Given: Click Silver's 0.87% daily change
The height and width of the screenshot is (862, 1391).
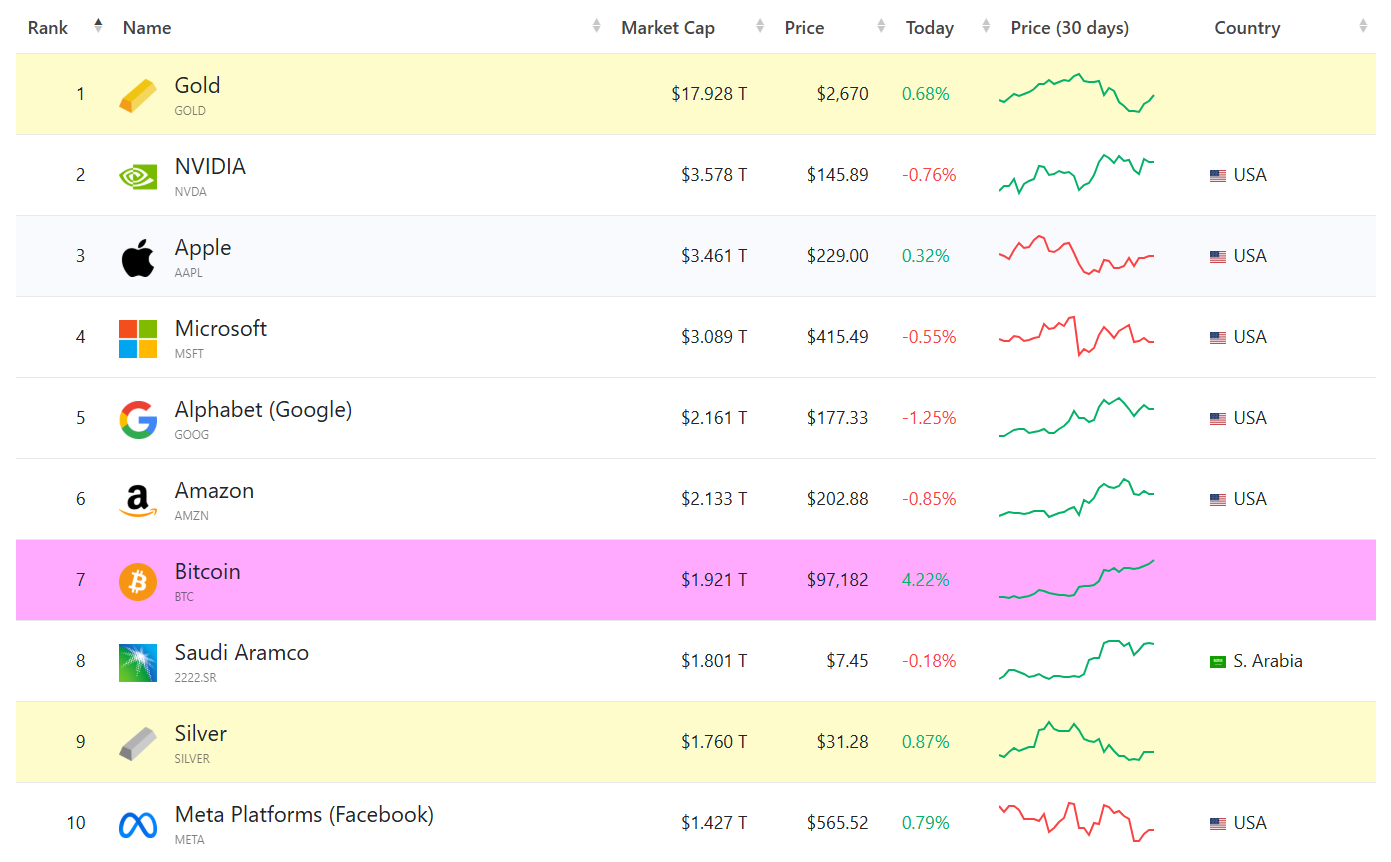Looking at the screenshot, I should (926, 743).
